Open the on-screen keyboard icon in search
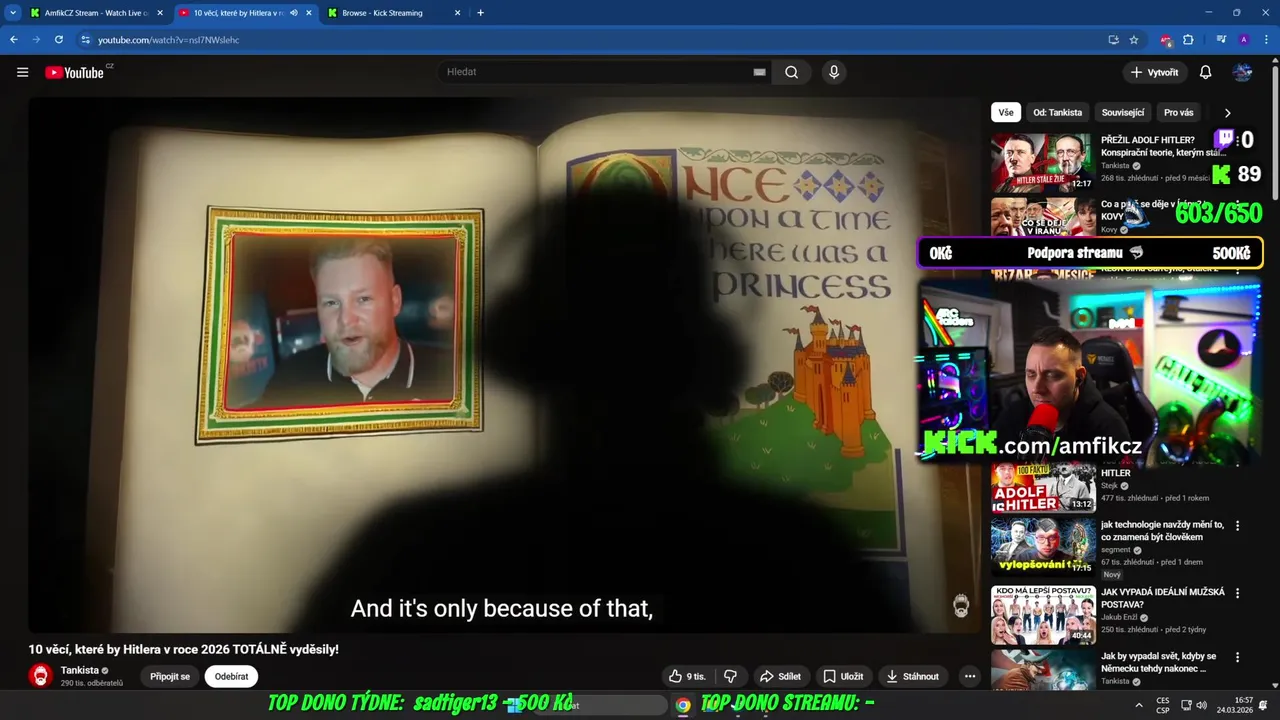 tap(759, 72)
